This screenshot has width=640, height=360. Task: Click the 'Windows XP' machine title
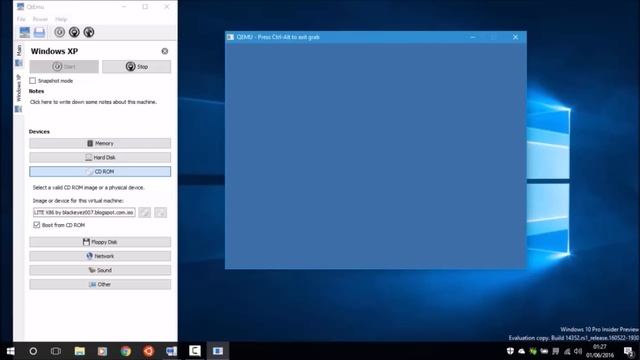point(54,51)
